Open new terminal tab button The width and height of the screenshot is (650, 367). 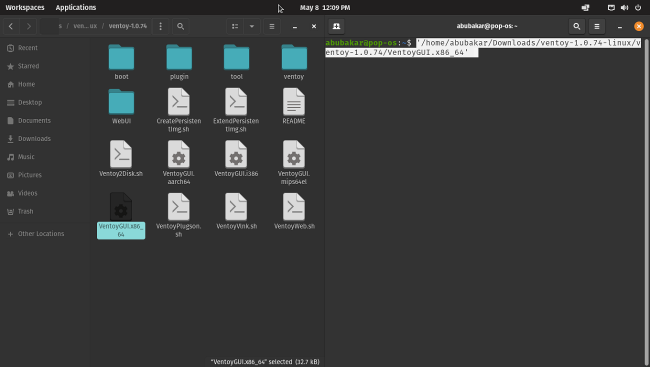[337, 26]
